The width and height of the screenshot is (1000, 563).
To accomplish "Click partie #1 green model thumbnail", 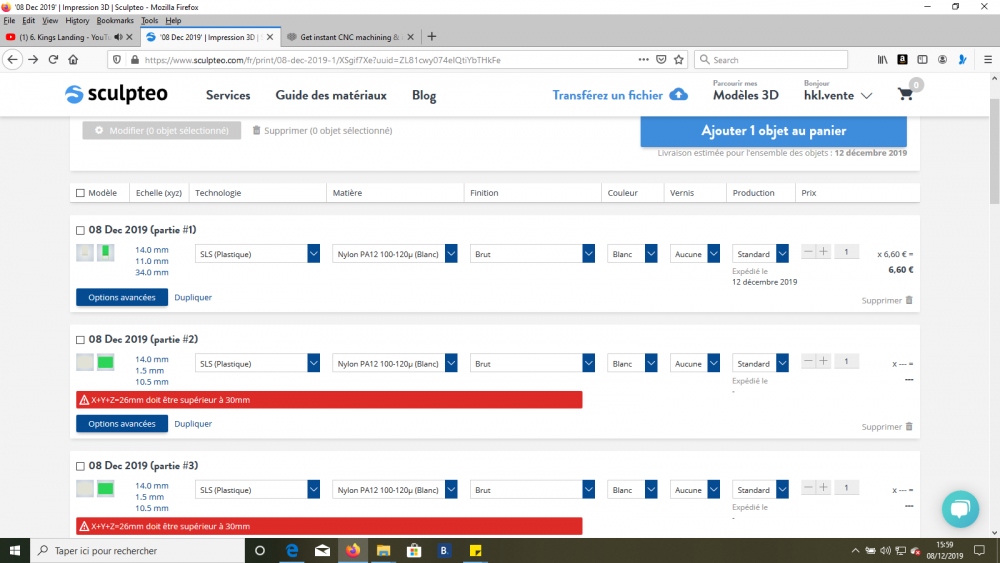I will click(x=105, y=252).
